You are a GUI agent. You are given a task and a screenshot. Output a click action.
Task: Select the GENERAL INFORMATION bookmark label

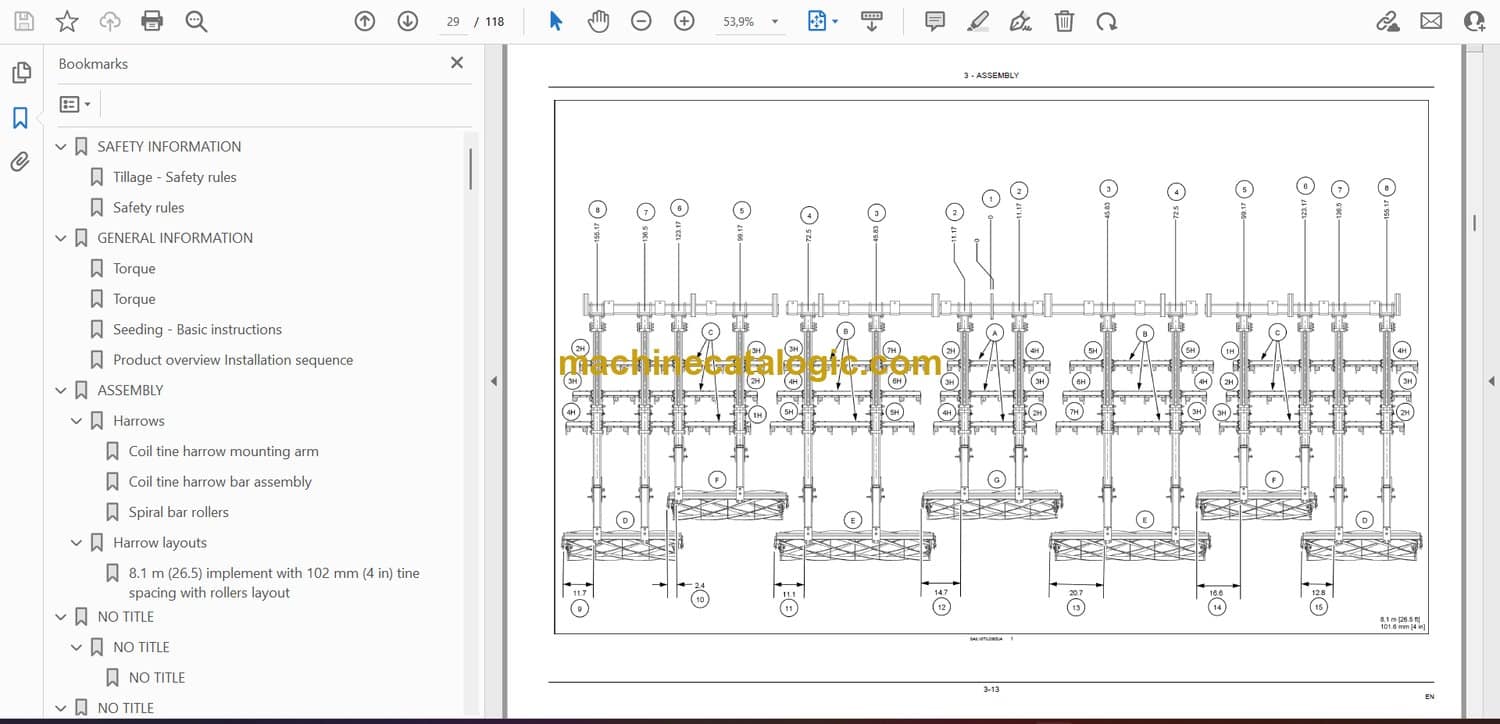175,238
